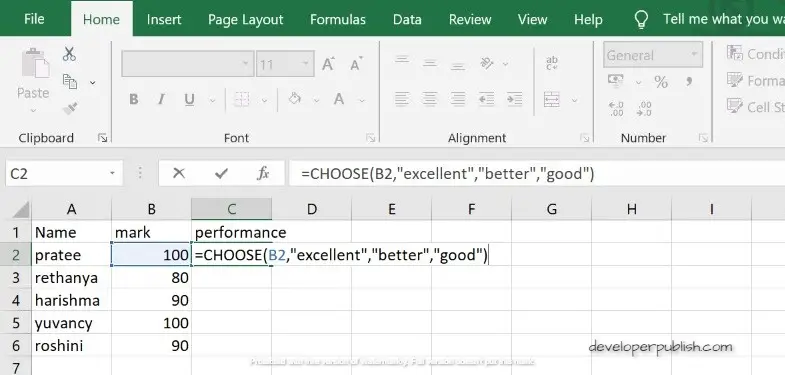
Task: Apply Percent Style format
Action: pyautogui.click(x=661, y=82)
